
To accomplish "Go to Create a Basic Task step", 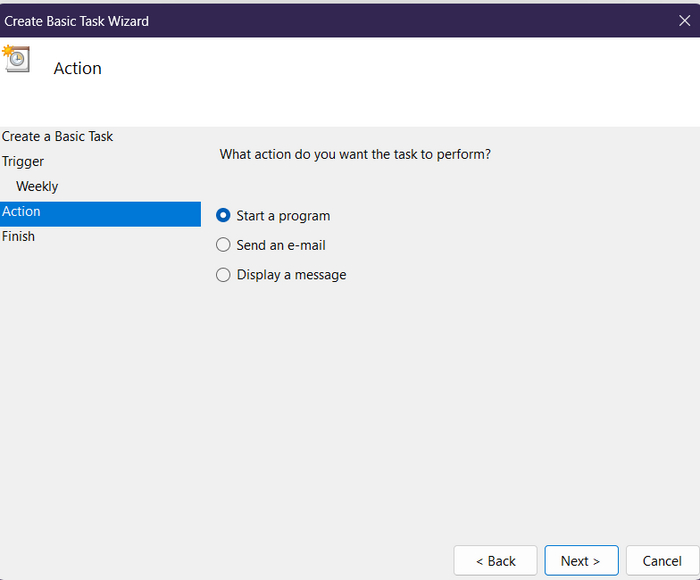I will coord(58,136).
